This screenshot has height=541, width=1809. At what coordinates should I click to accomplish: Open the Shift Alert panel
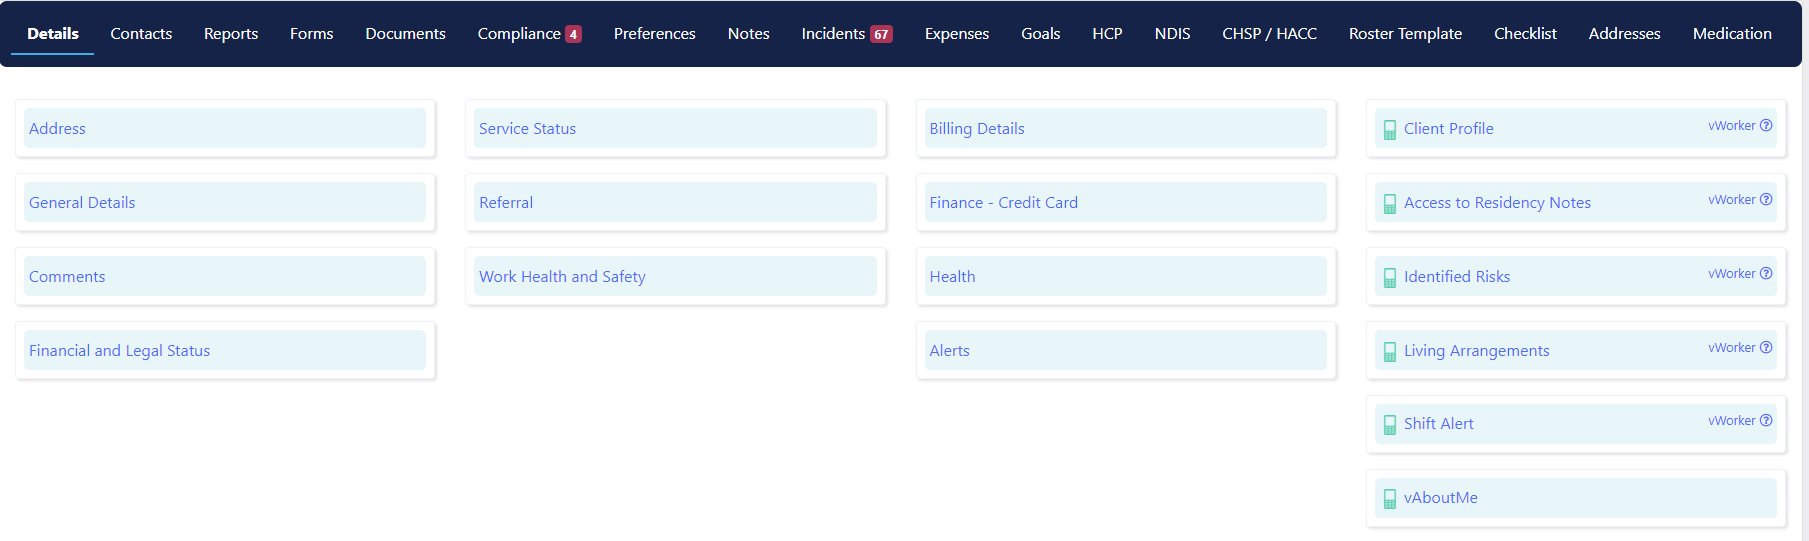click(x=1576, y=424)
